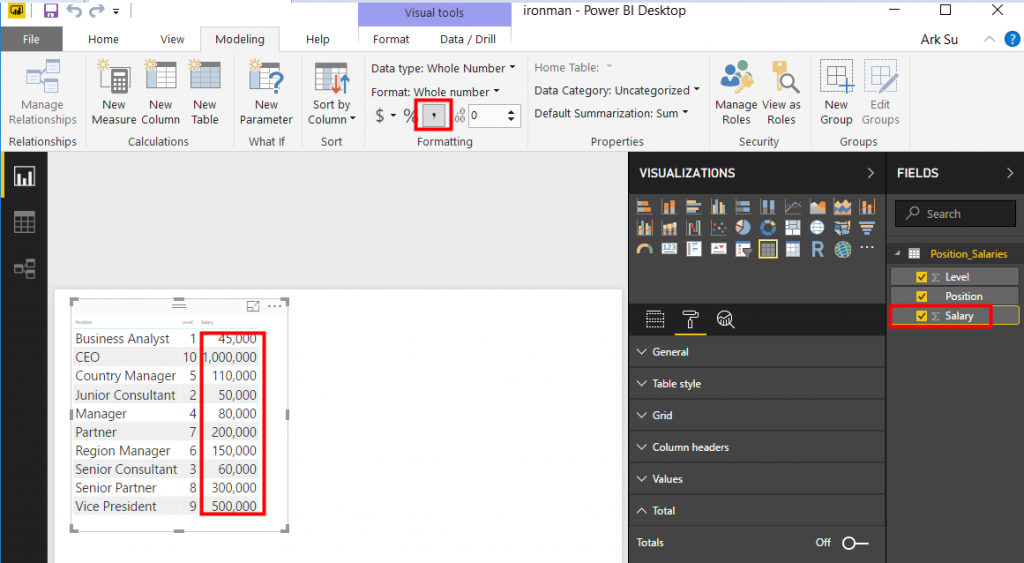Screen dimensions: 1024x563
Task: Select the Card (123) visualization
Action: [669, 249]
